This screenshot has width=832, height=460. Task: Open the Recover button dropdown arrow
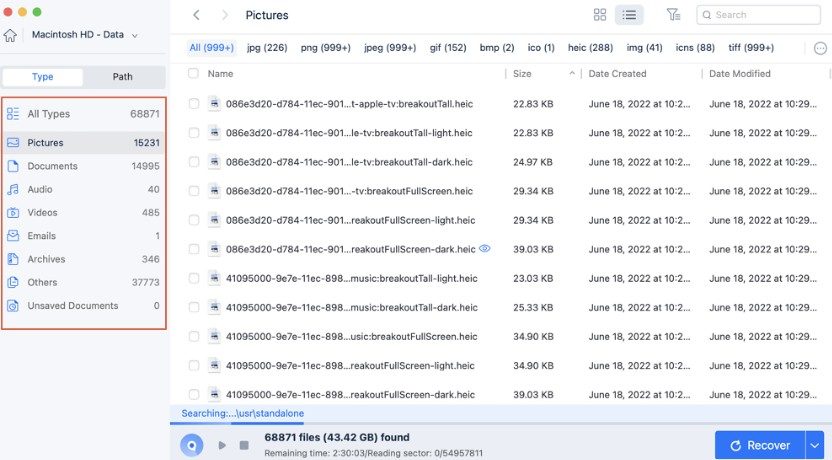pyautogui.click(x=815, y=445)
